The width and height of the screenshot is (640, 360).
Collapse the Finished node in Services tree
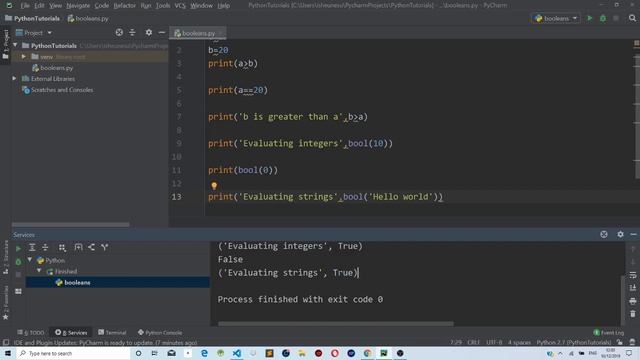pyautogui.click(x=39, y=271)
